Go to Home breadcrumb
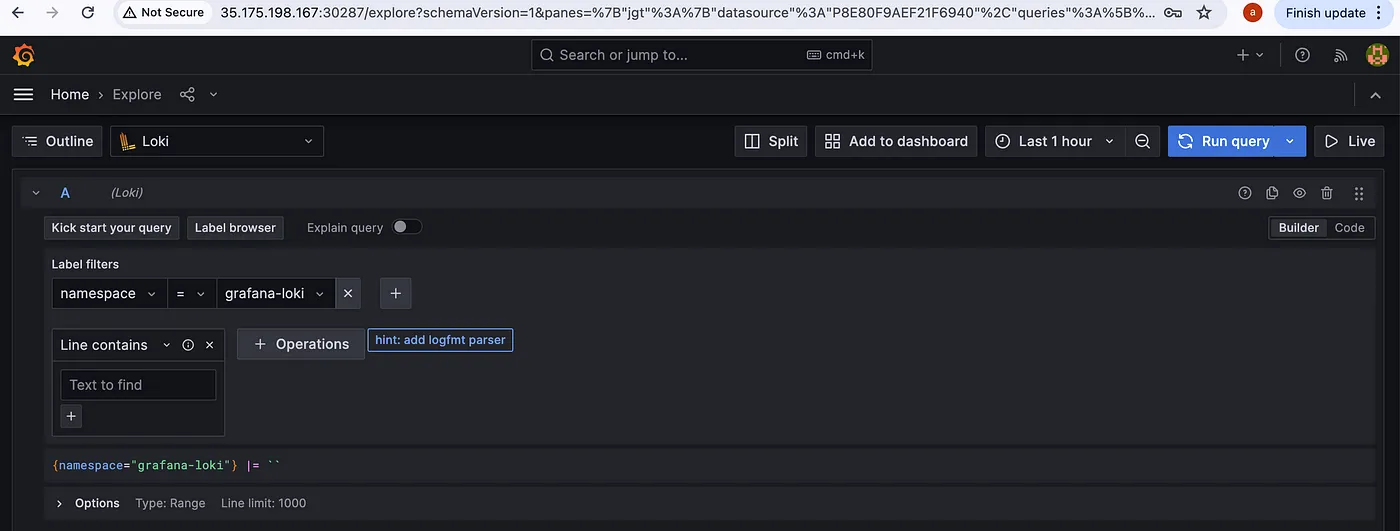1400x531 pixels. coord(70,94)
